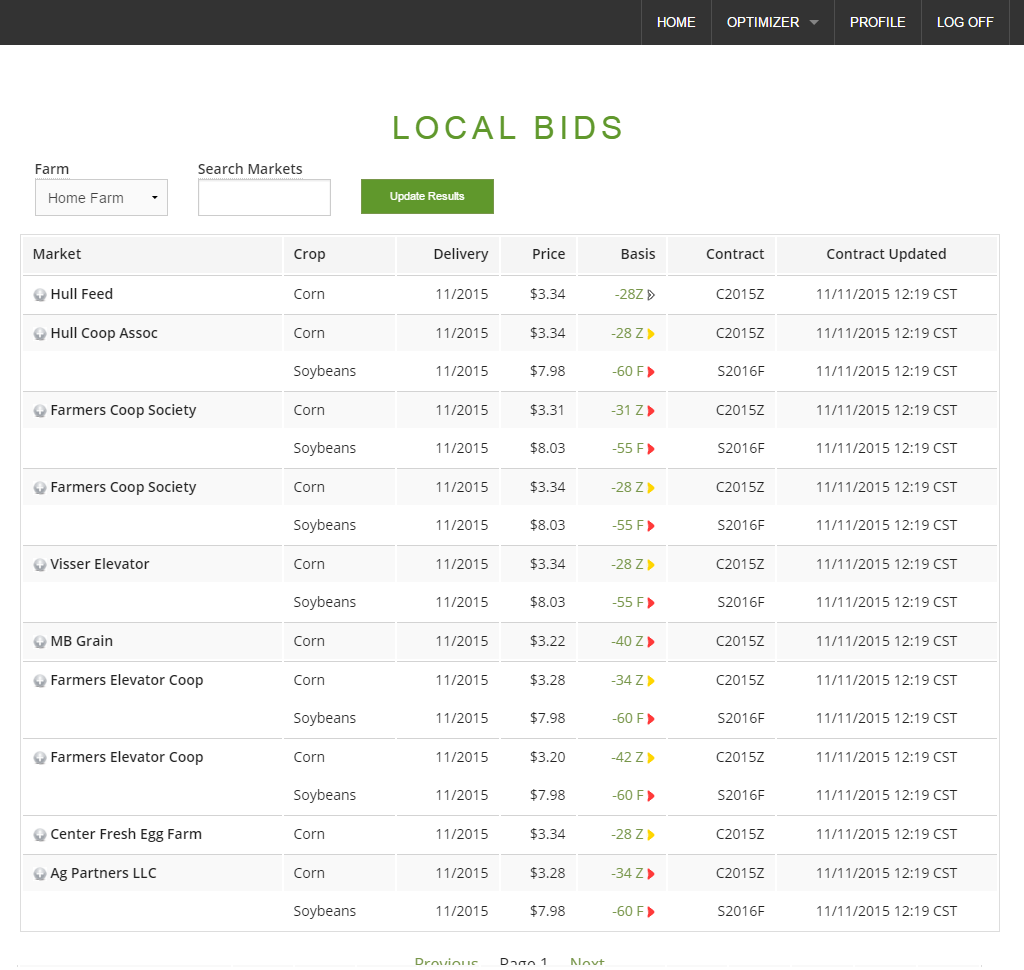Screen dimensions: 1024x970
Task: Expand the Hull Coop Assoc market row
Action: [x=40, y=334]
